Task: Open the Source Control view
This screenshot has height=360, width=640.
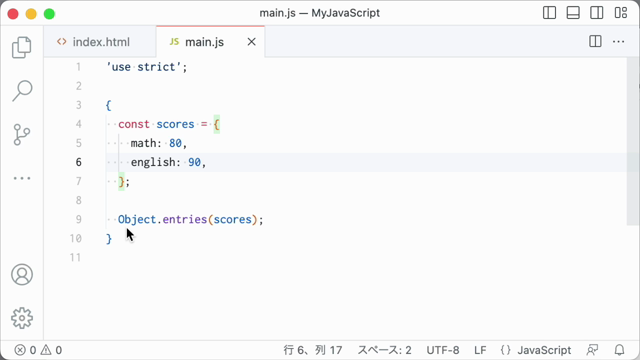Action: tap(22, 135)
